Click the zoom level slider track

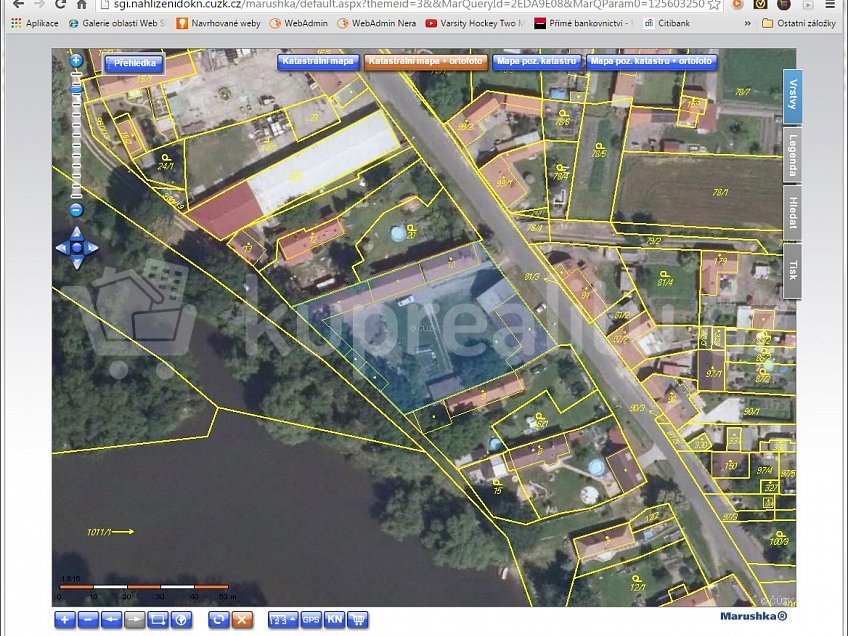tap(76, 136)
